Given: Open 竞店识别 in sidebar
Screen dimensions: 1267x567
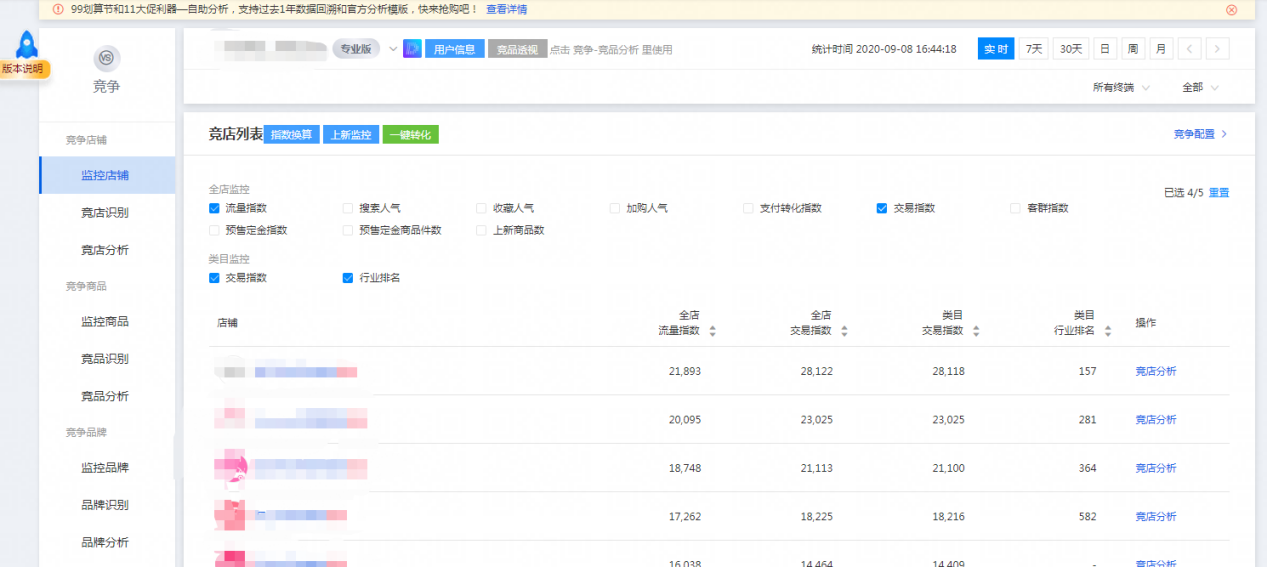Looking at the screenshot, I should click(106, 212).
